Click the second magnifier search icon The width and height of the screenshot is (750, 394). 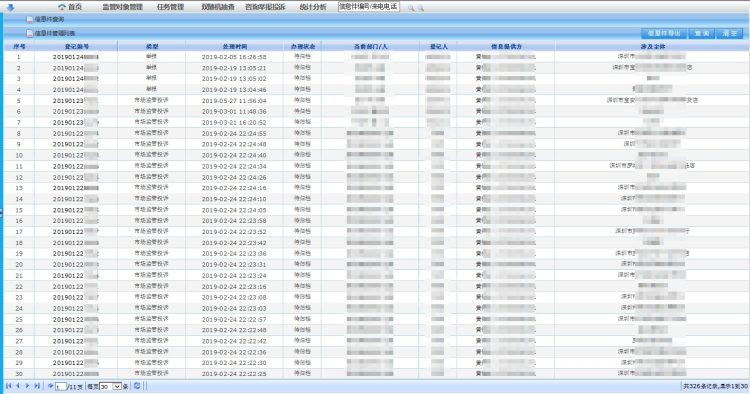[x=420, y=8]
